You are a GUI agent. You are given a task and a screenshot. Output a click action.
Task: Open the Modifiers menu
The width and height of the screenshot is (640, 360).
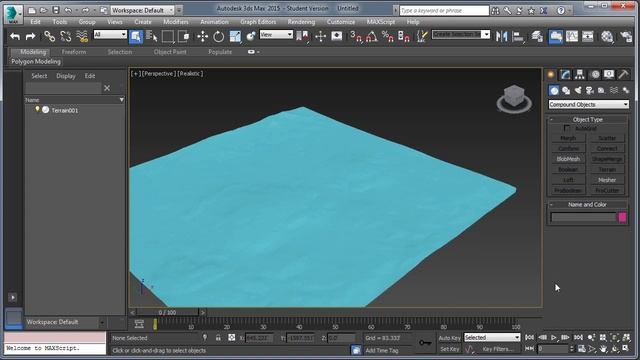click(x=176, y=22)
